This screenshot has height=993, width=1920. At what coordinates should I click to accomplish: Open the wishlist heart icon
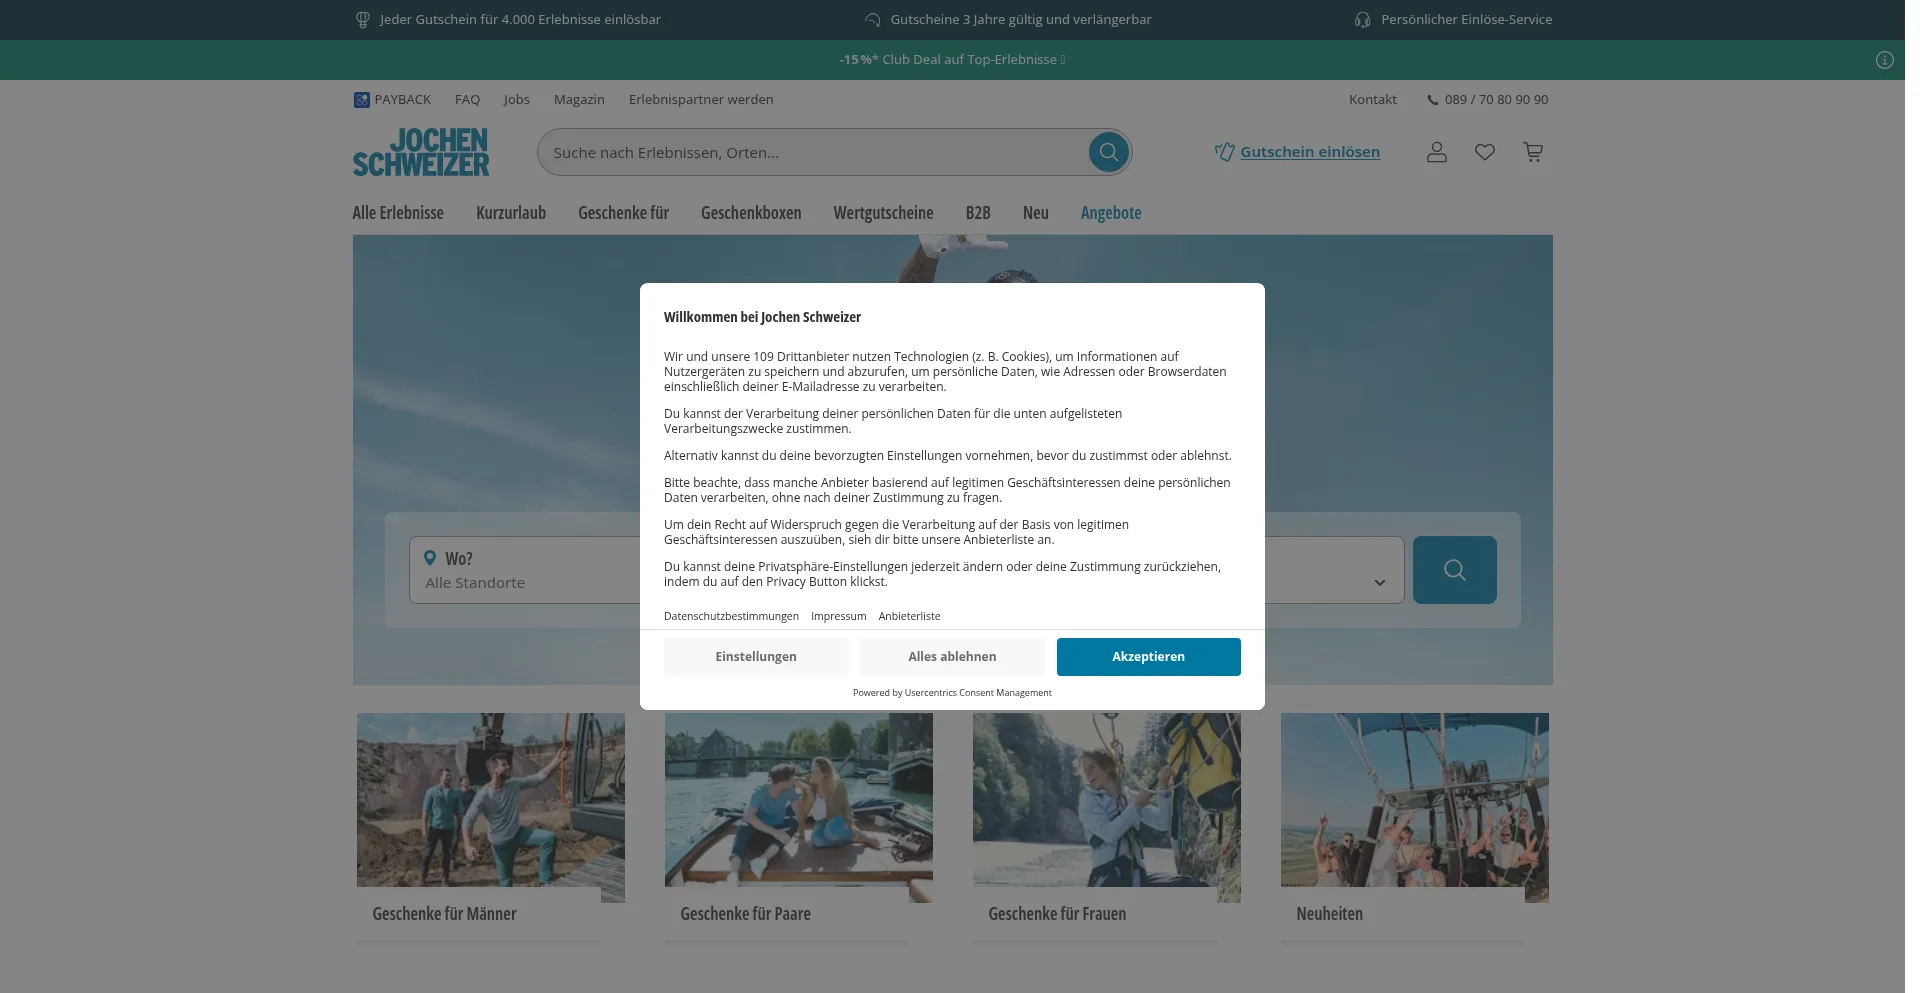pos(1484,152)
